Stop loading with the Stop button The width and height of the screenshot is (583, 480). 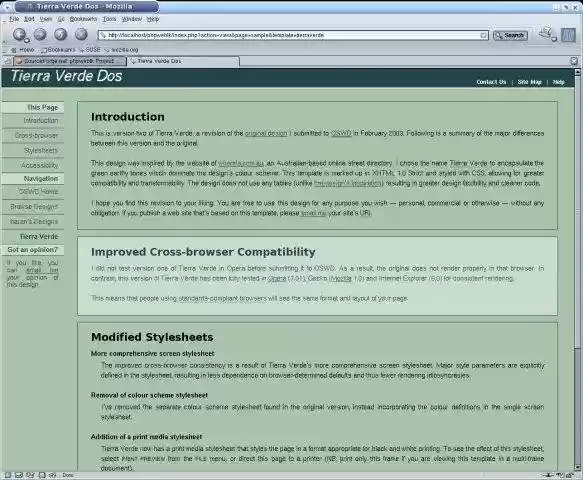(x=81, y=34)
